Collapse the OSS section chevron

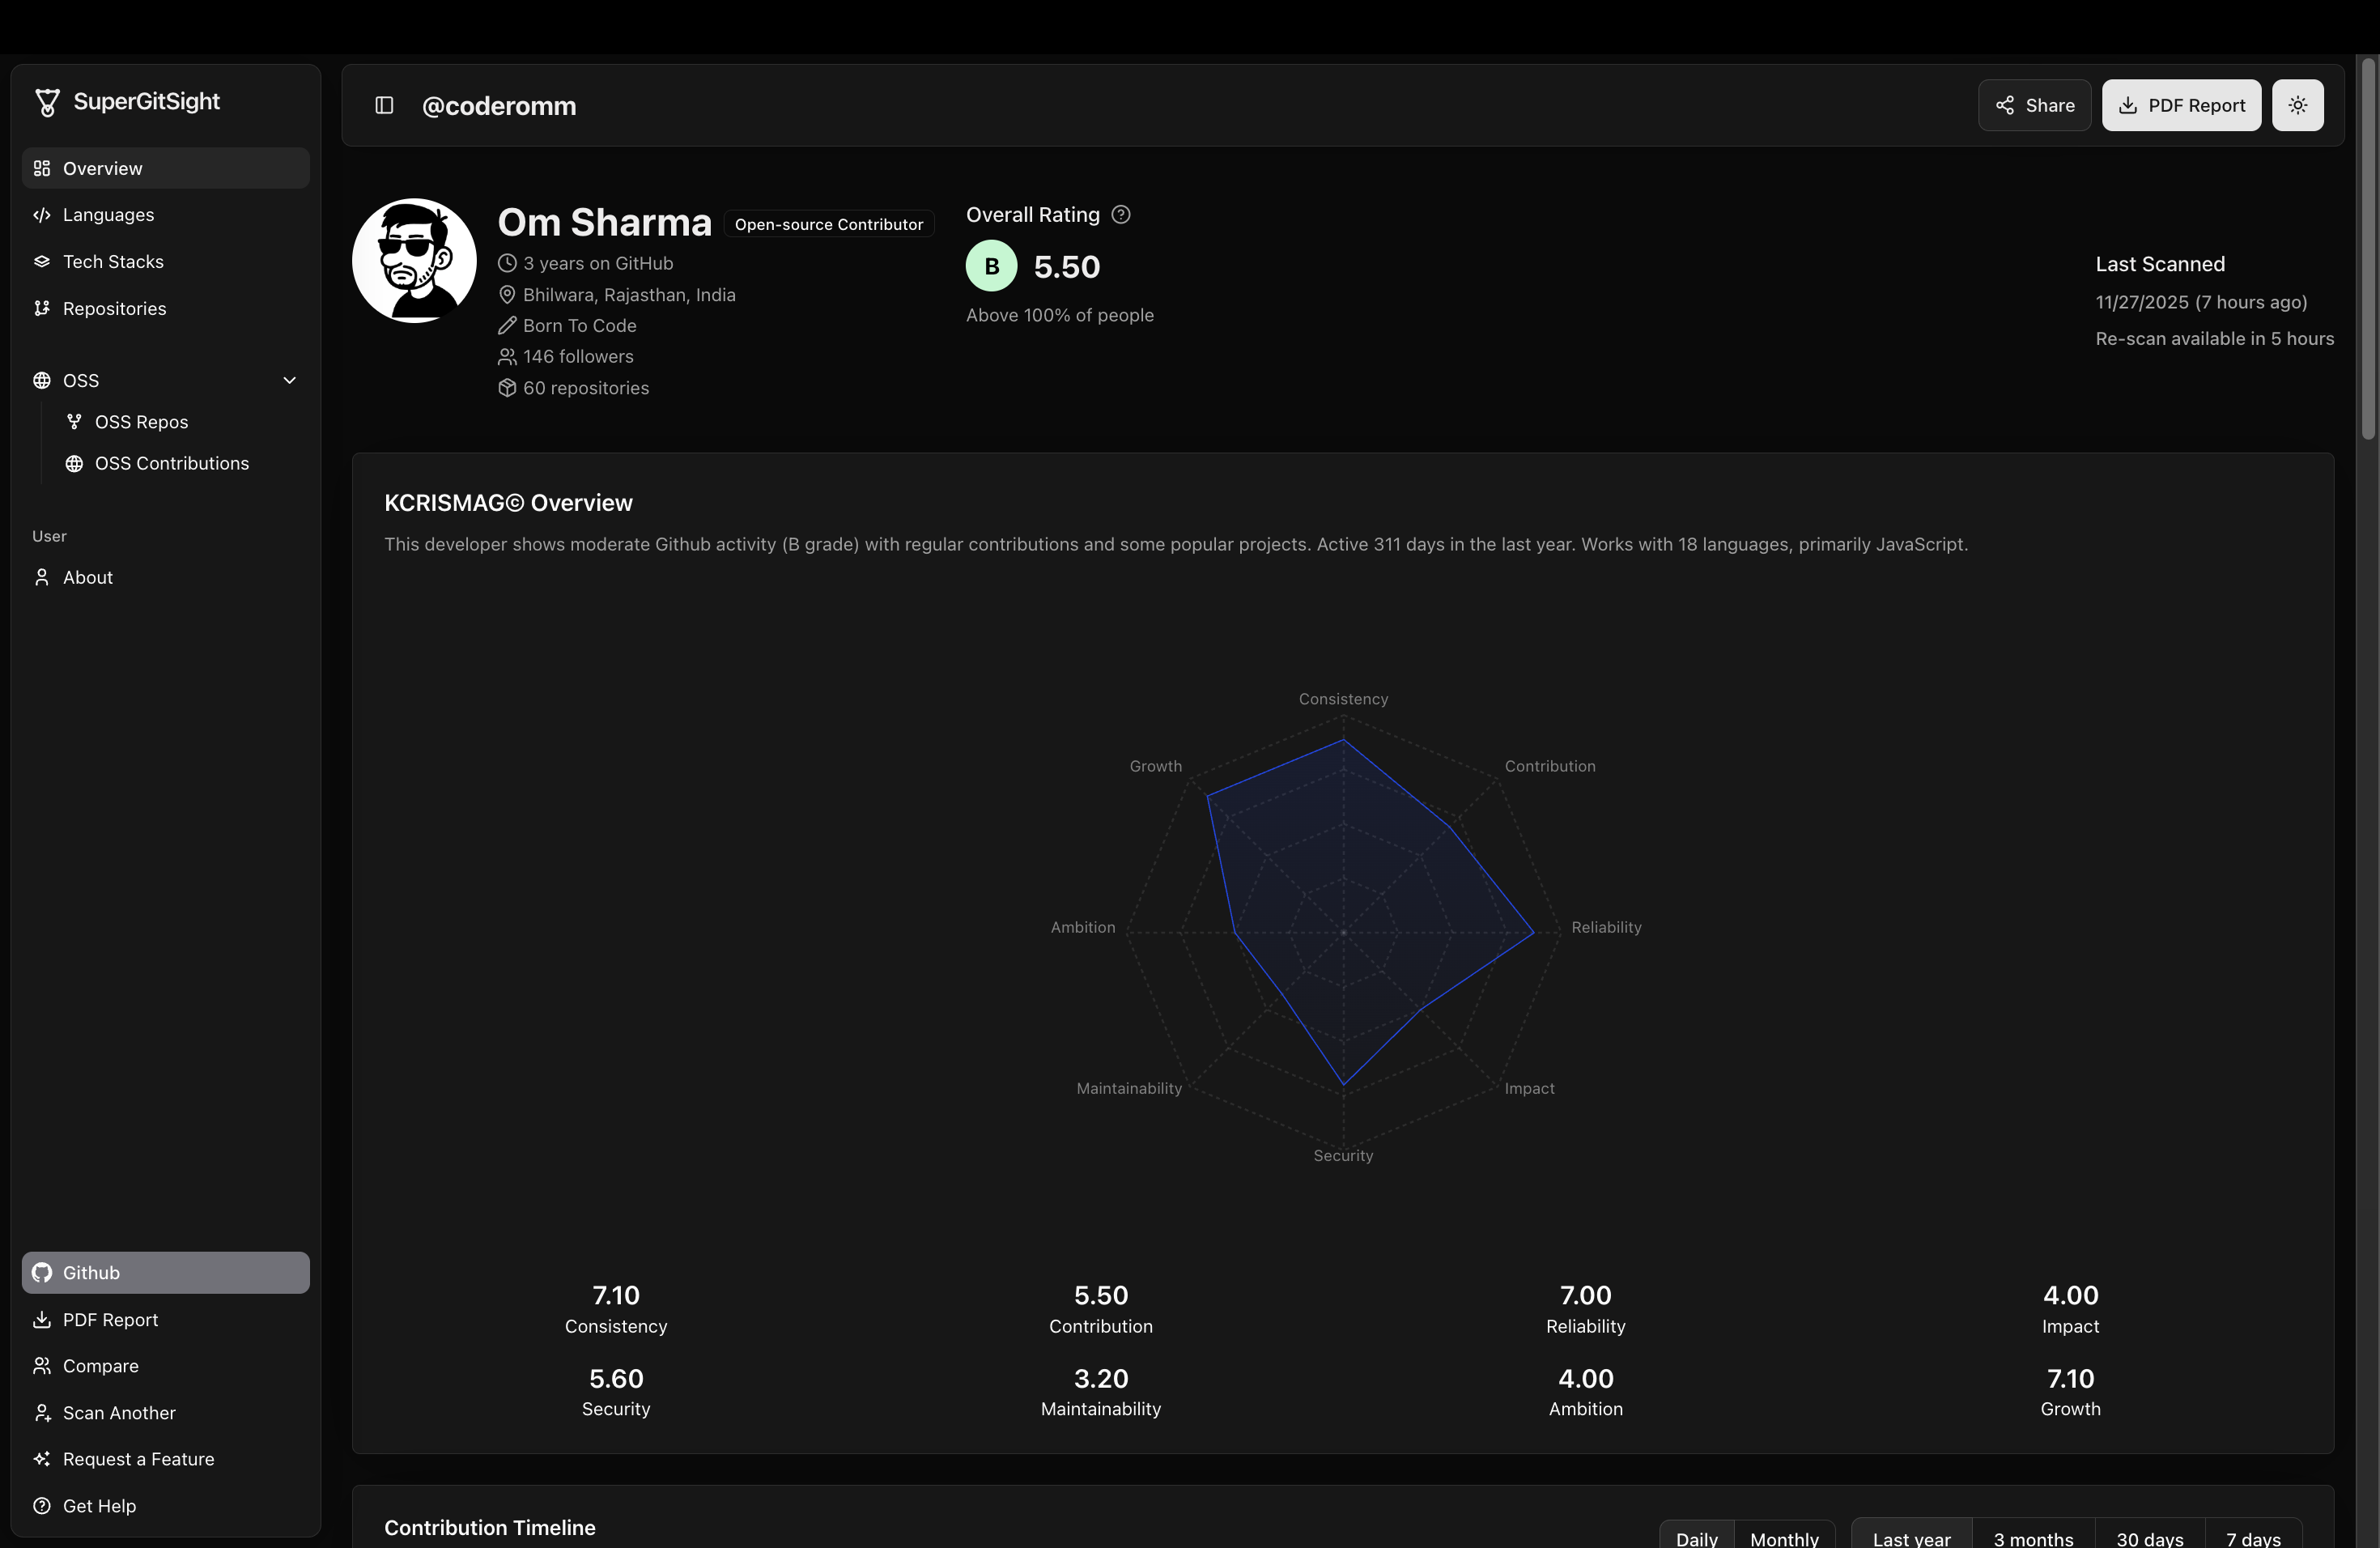[289, 380]
